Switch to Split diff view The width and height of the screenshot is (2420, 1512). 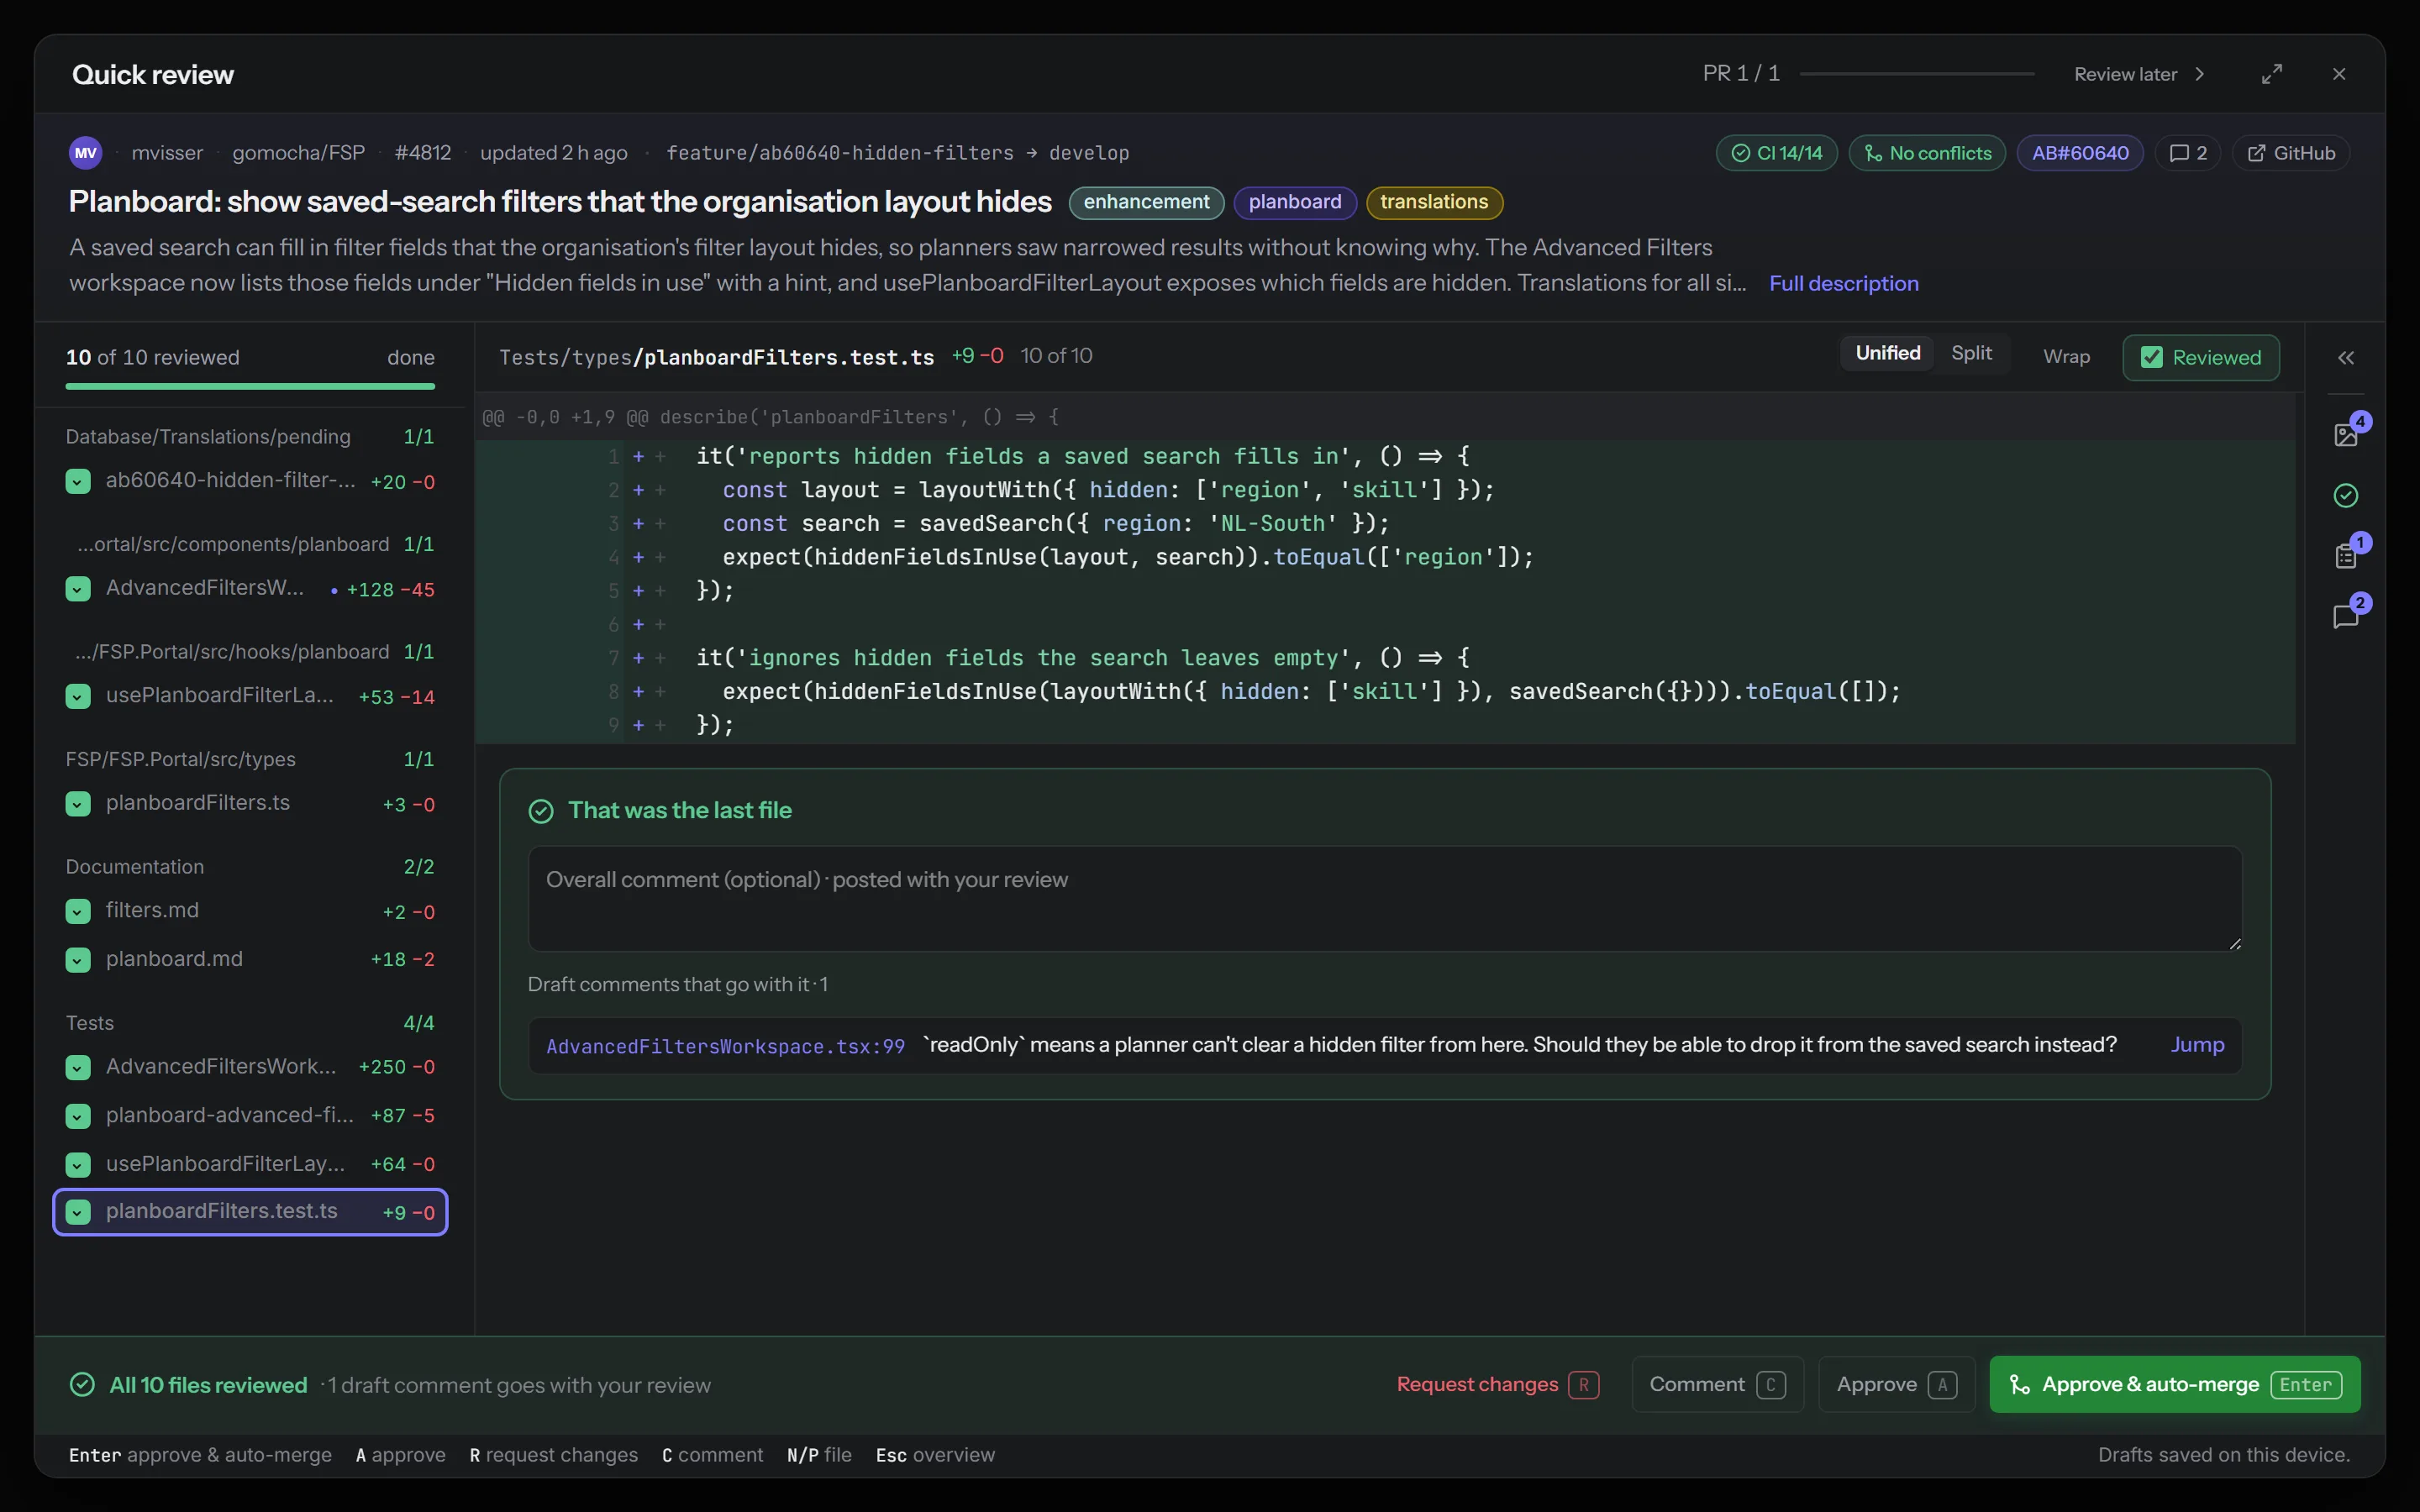pos(1971,353)
